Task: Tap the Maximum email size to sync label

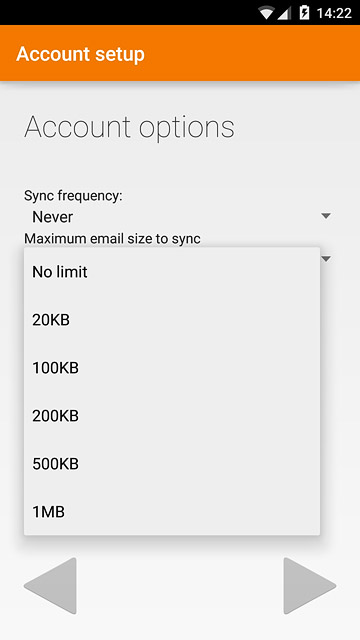Action: [x=112, y=238]
